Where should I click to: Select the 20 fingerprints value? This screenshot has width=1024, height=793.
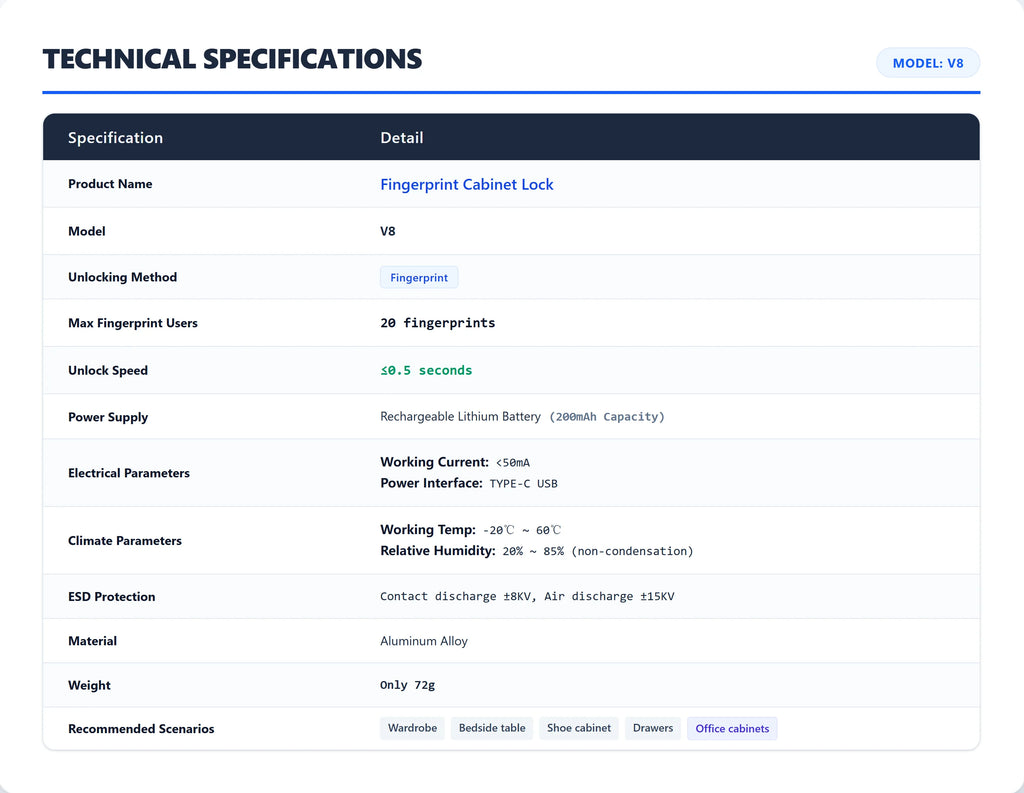438,323
